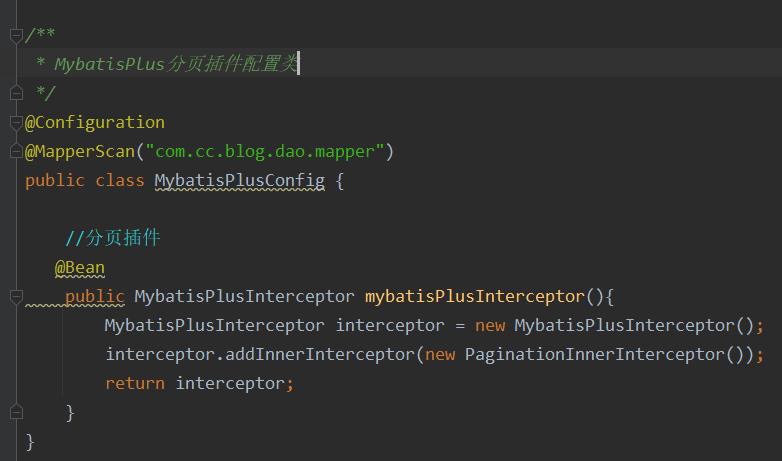
Task: Click the @MapperScan annotation name
Action: click(x=80, y=152)
